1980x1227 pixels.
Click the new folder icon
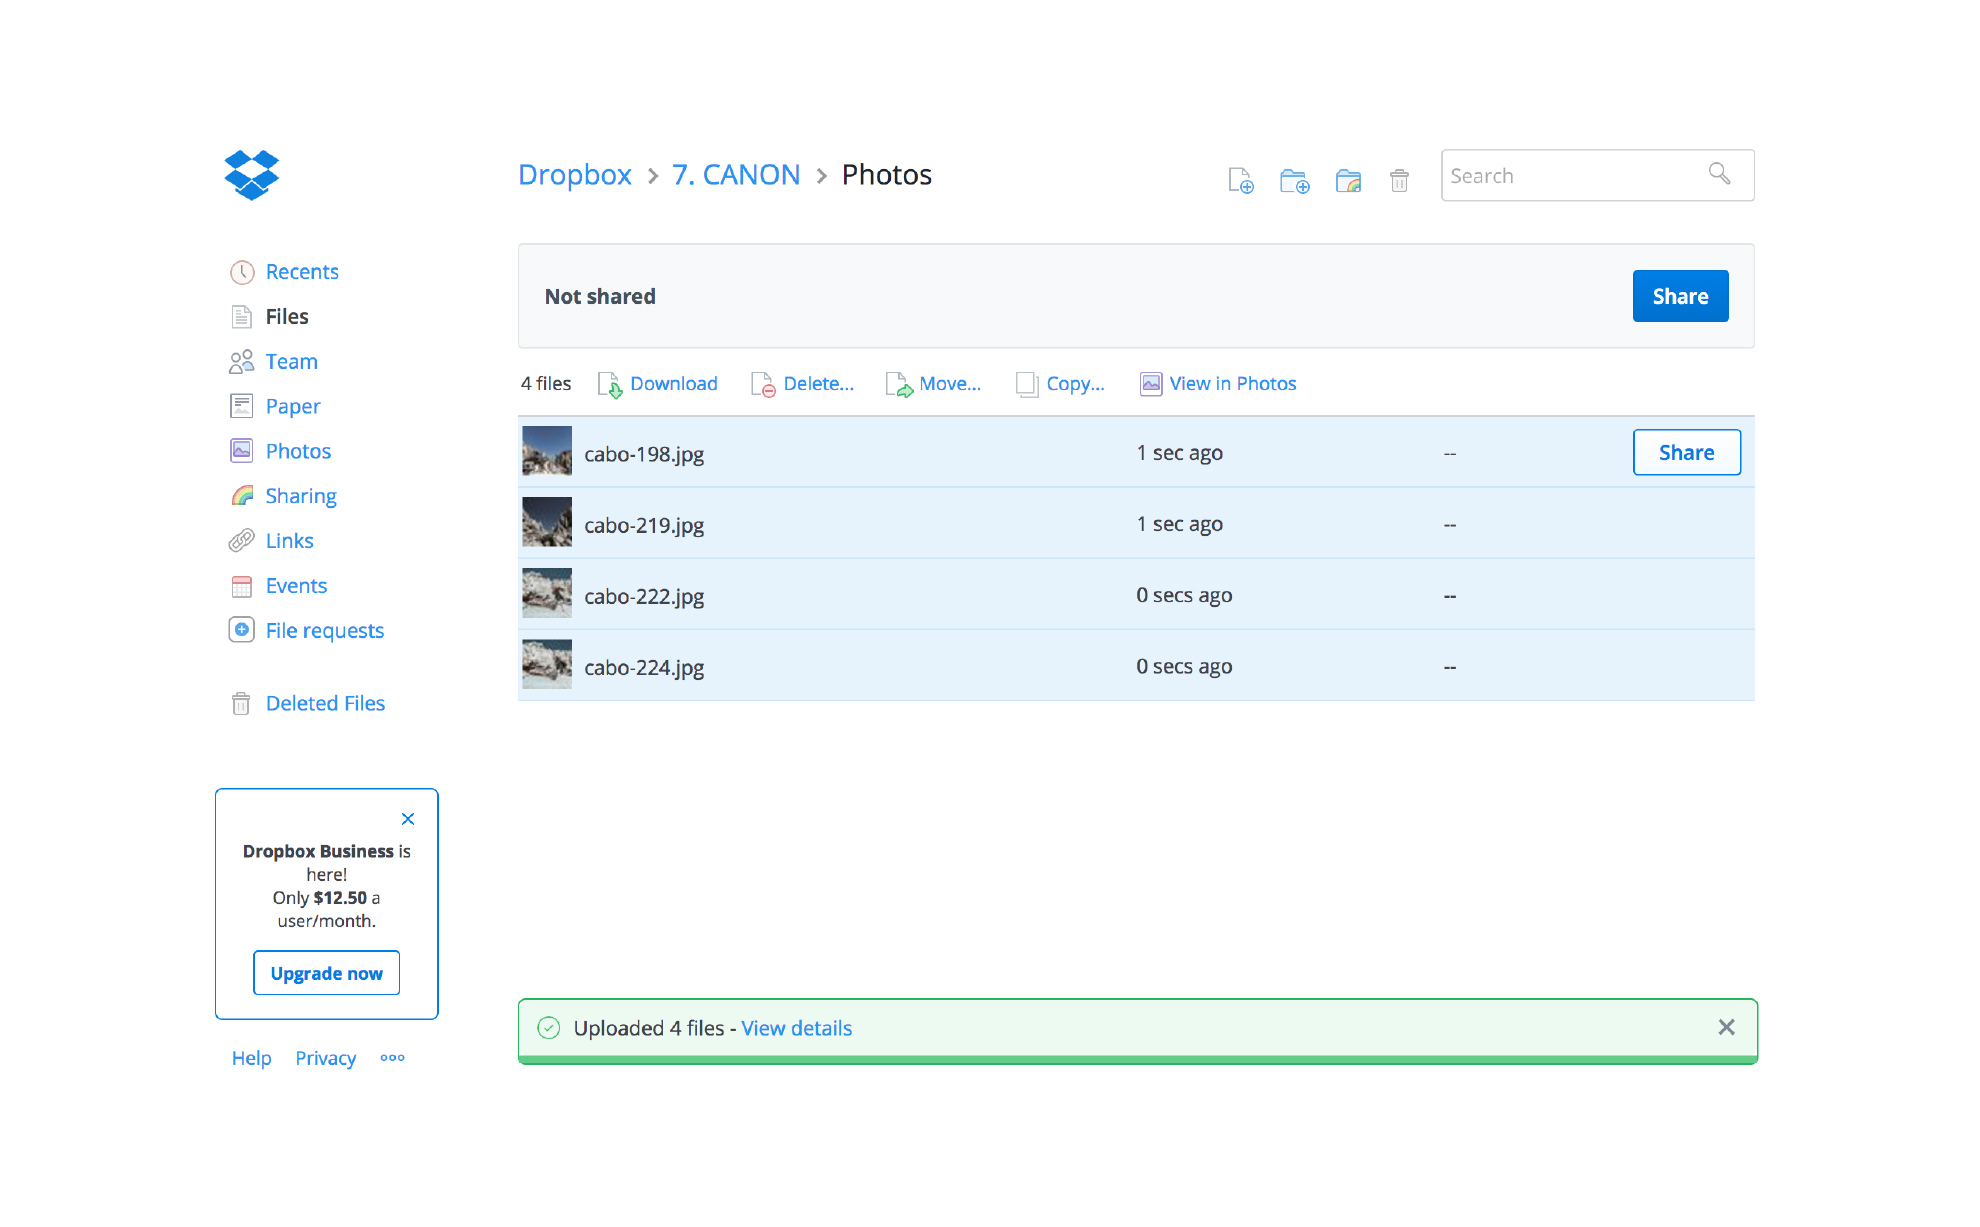click(1294, 180)
